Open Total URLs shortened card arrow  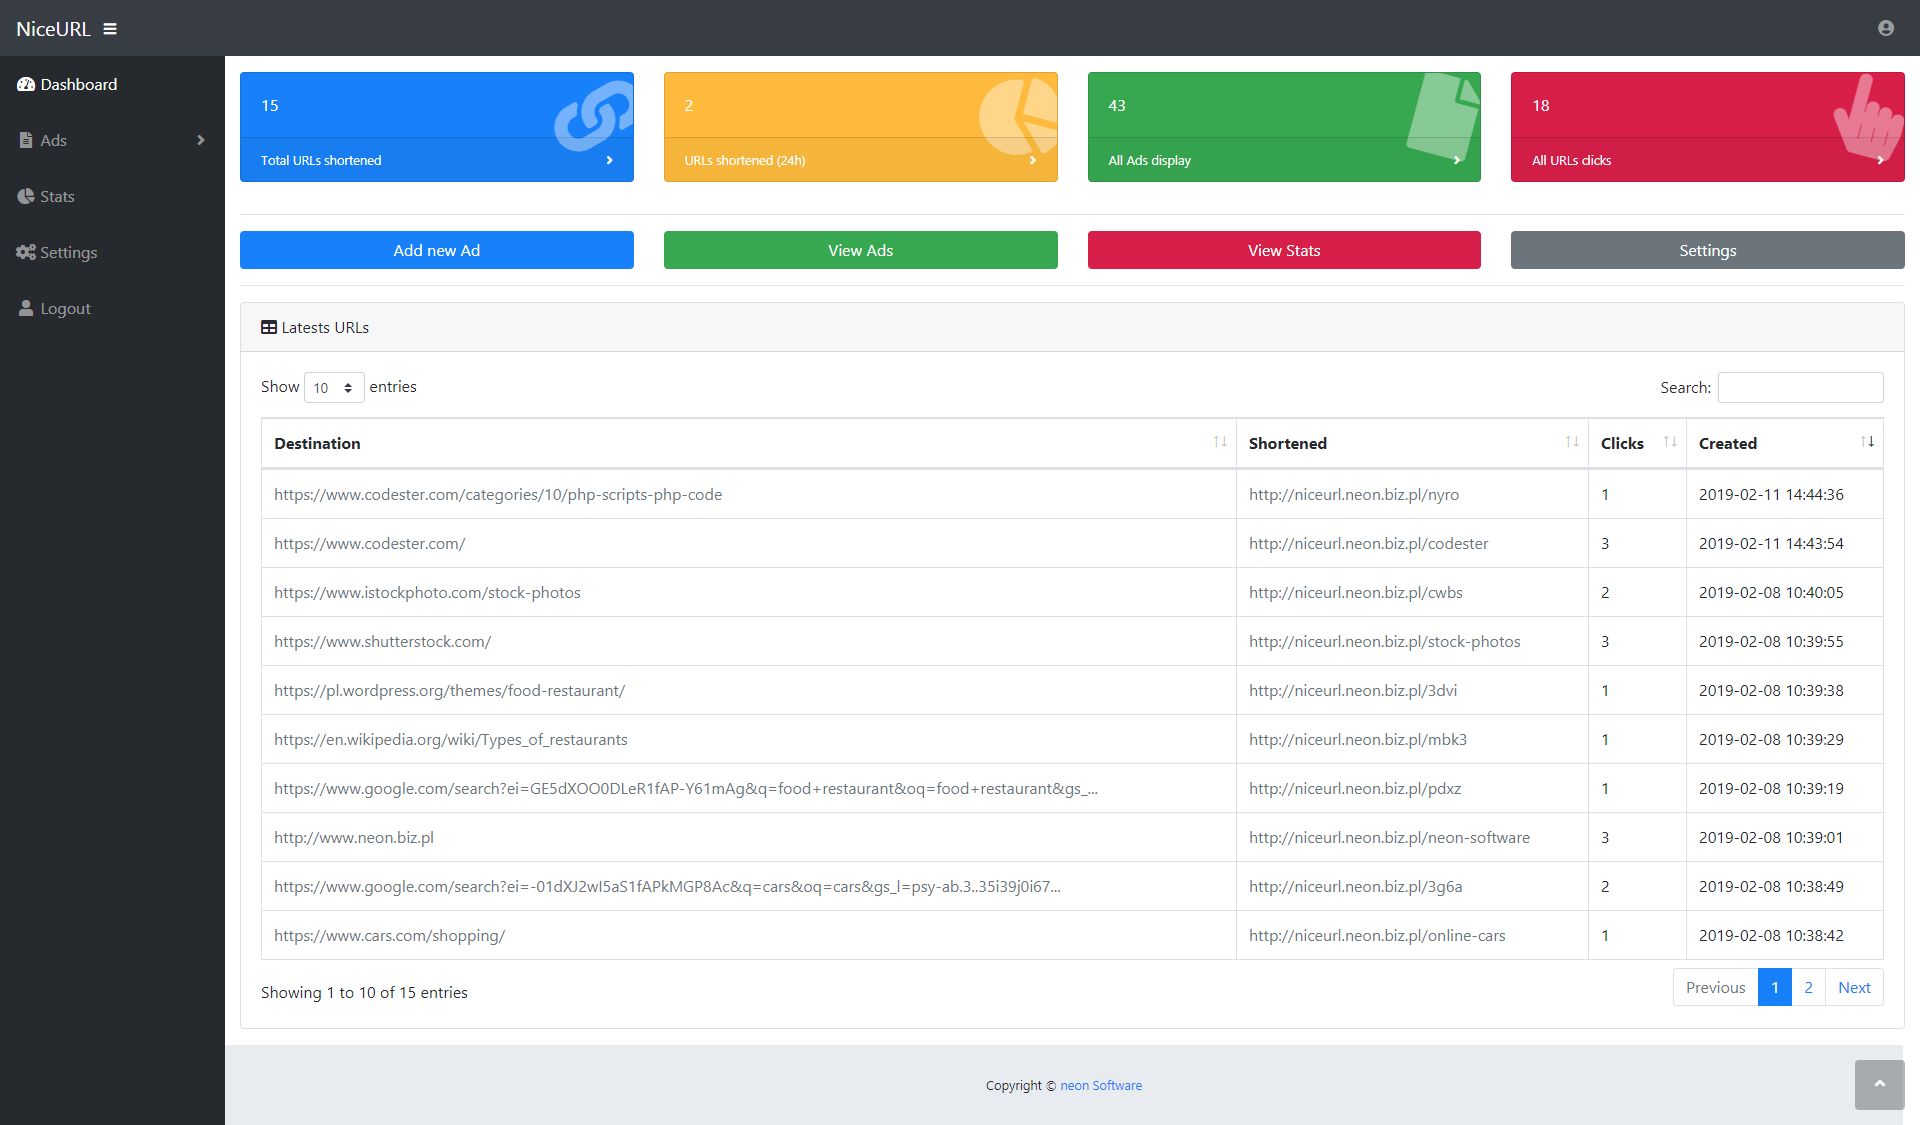coord(609,160)
